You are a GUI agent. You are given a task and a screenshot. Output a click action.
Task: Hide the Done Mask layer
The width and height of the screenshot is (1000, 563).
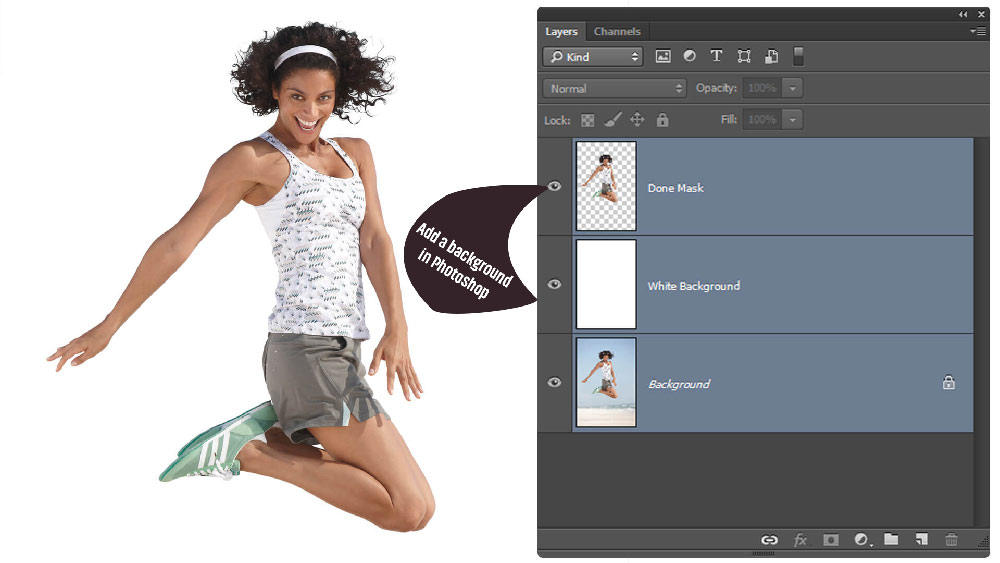tap(554, 186)
